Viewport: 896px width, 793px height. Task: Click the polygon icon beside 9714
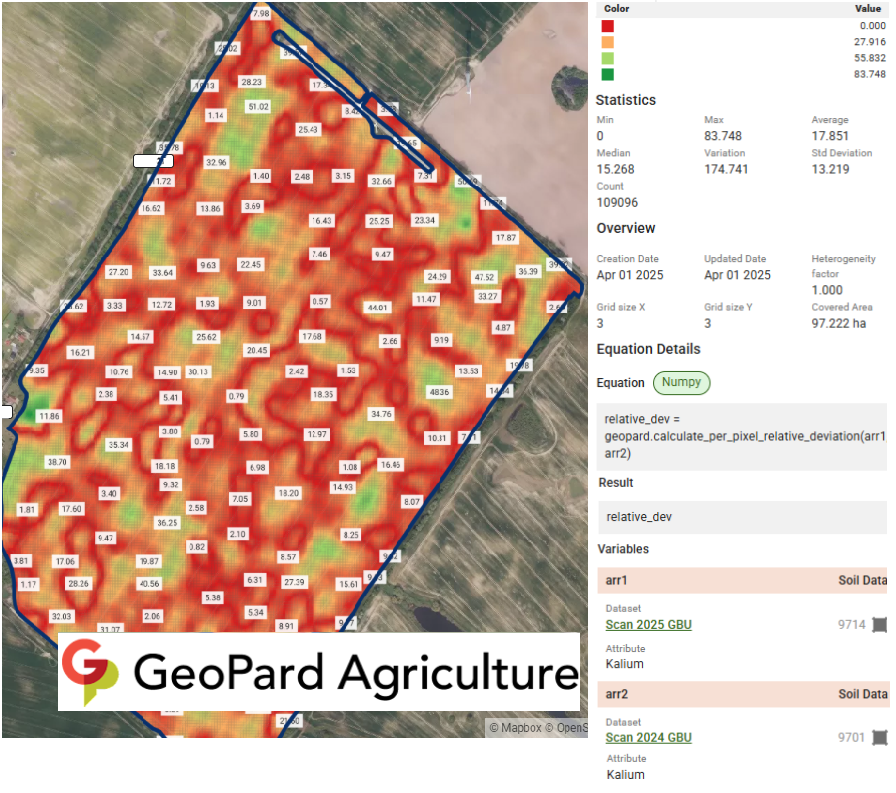[879, 625]
